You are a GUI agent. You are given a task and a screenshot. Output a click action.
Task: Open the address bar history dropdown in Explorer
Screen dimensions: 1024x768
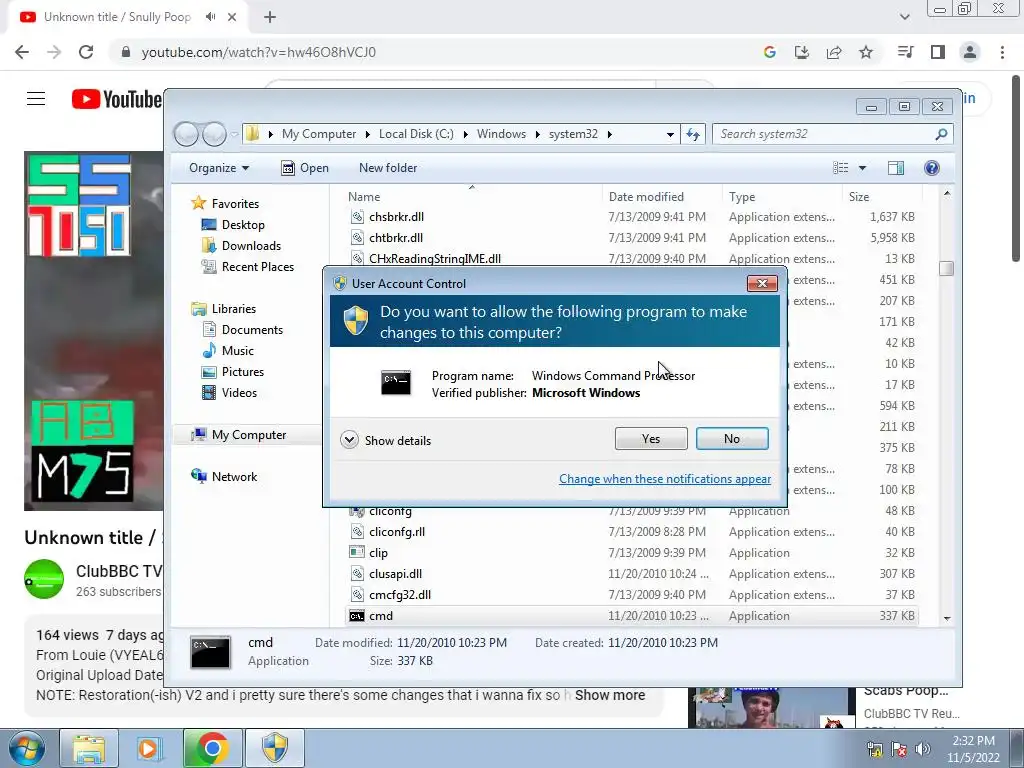pos(670,135)
